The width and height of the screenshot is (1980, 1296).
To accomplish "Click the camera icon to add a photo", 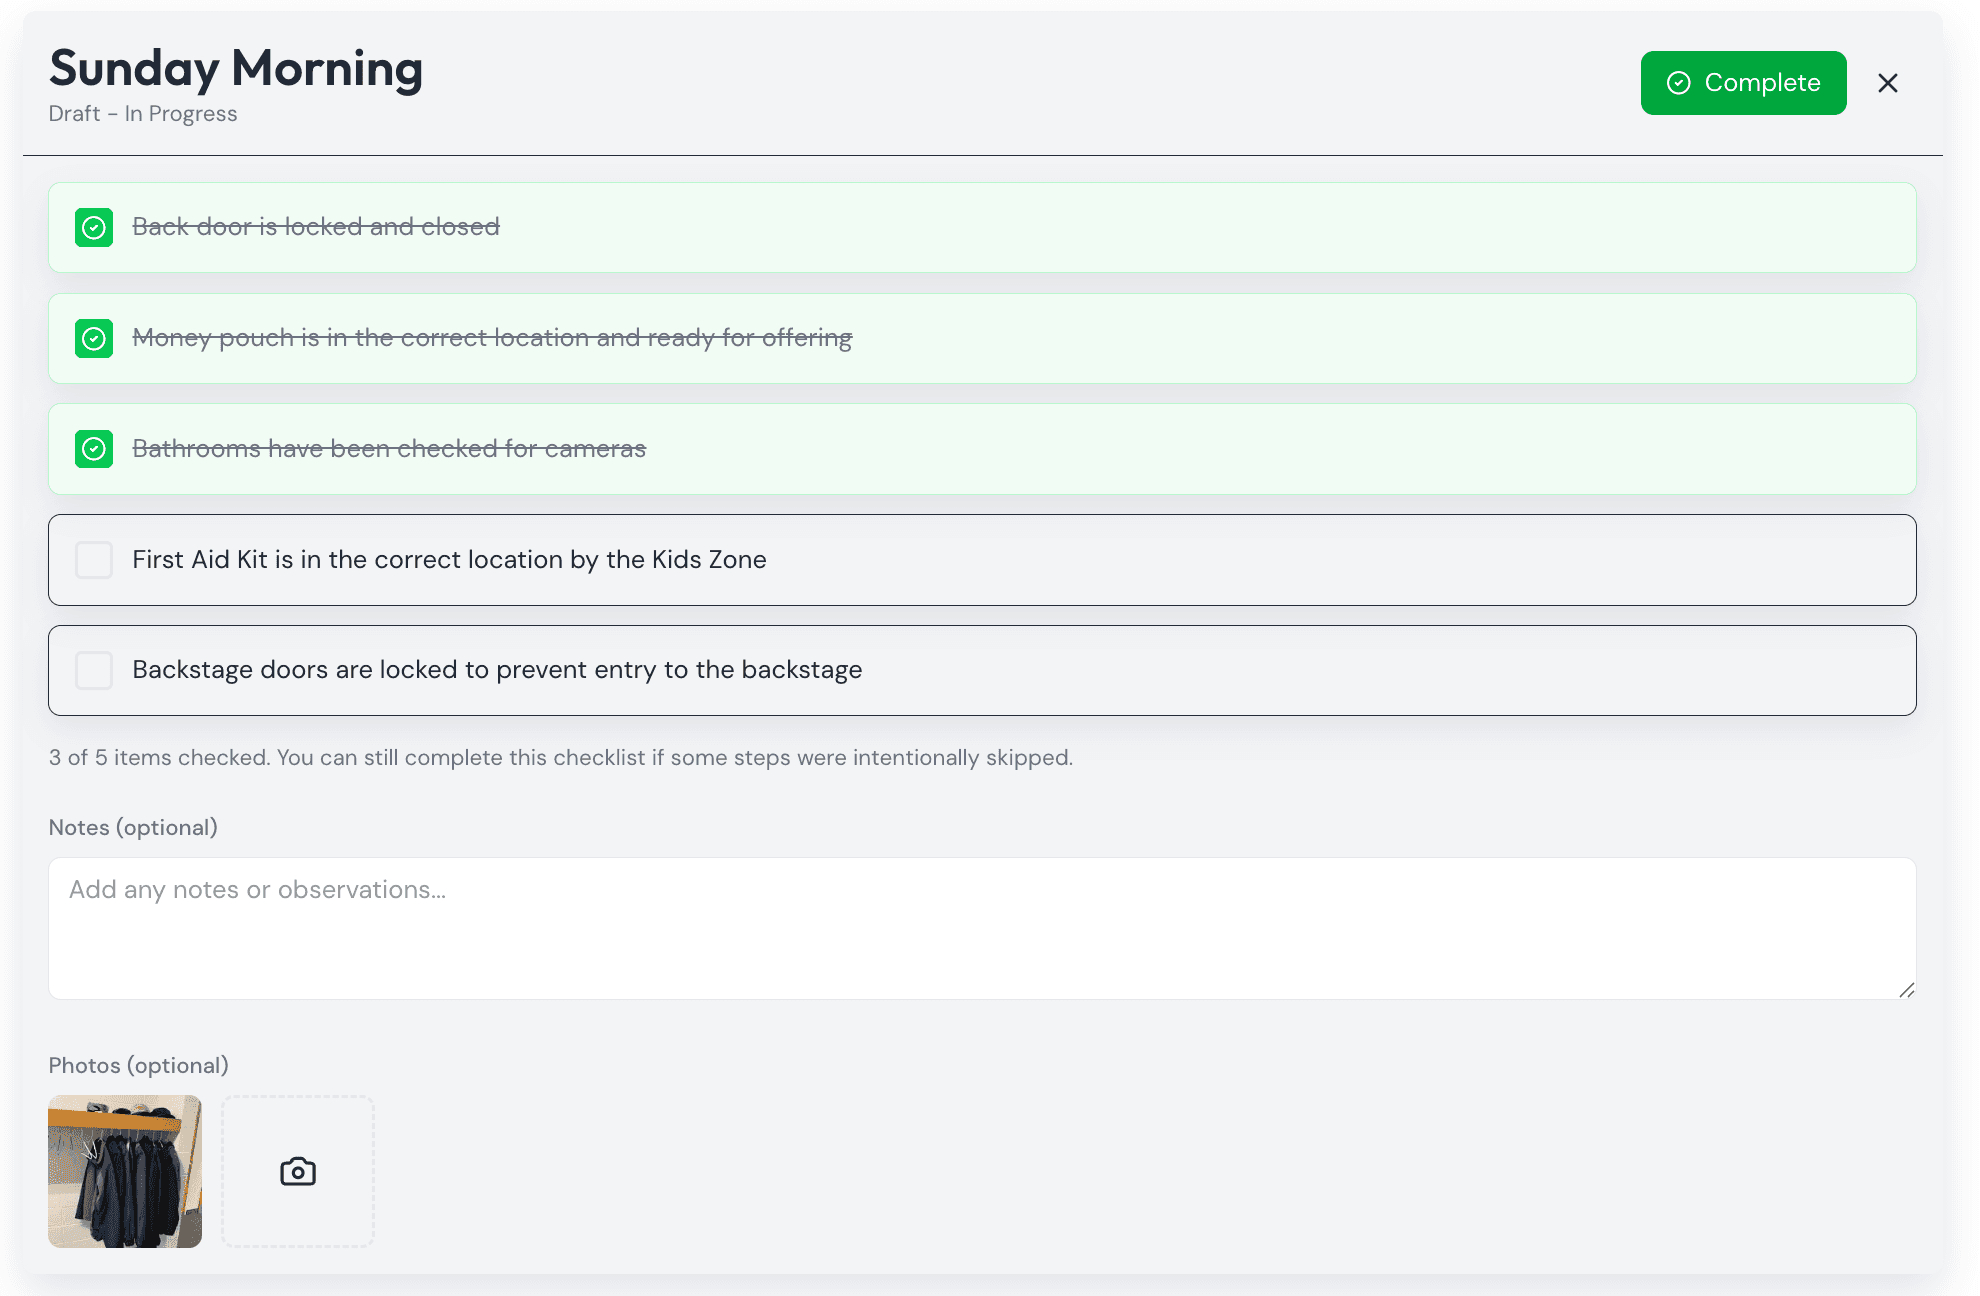I will (x=298, y=1171).
